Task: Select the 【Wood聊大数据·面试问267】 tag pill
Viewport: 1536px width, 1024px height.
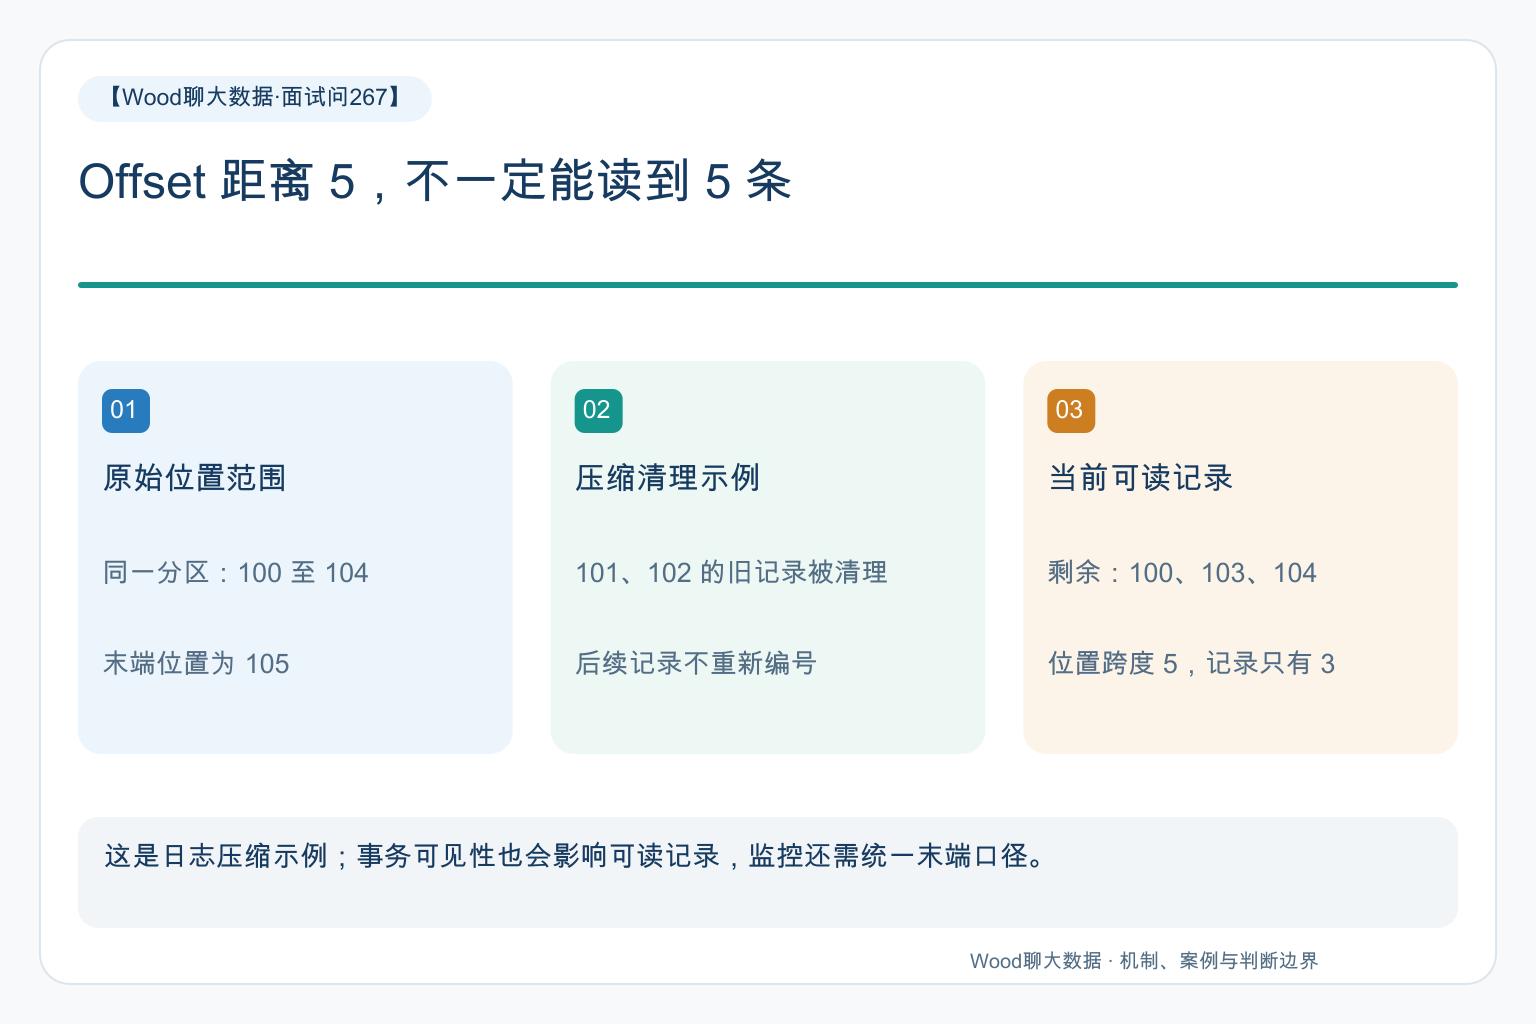Action: pyautogui.click(x=255, y=98)
